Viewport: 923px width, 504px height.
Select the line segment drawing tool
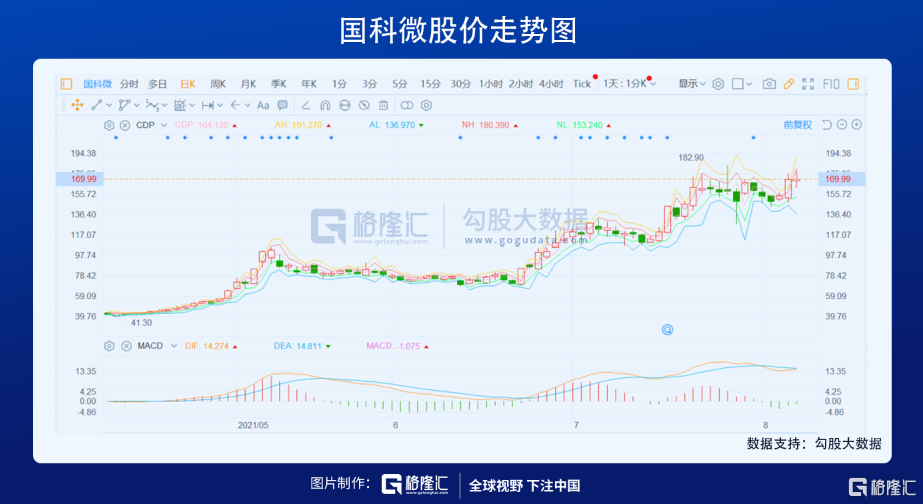[97, 105]
